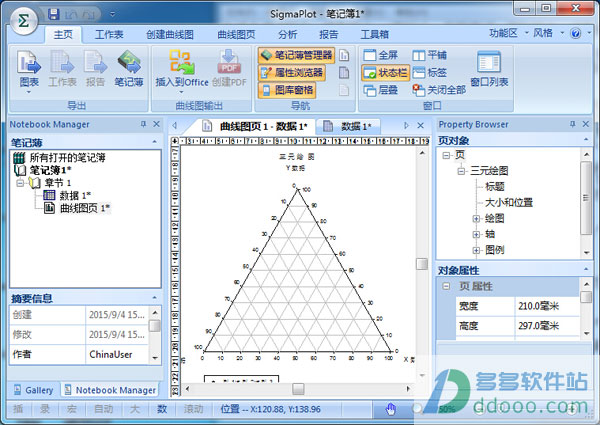This screenshot has width=600, height=425.
Task: Toggle 状态栏 visibility
Action: click(385, 73)
